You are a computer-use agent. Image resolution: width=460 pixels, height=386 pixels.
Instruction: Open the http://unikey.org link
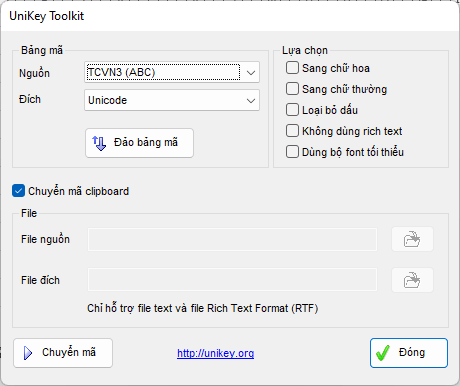pos(215,353)
